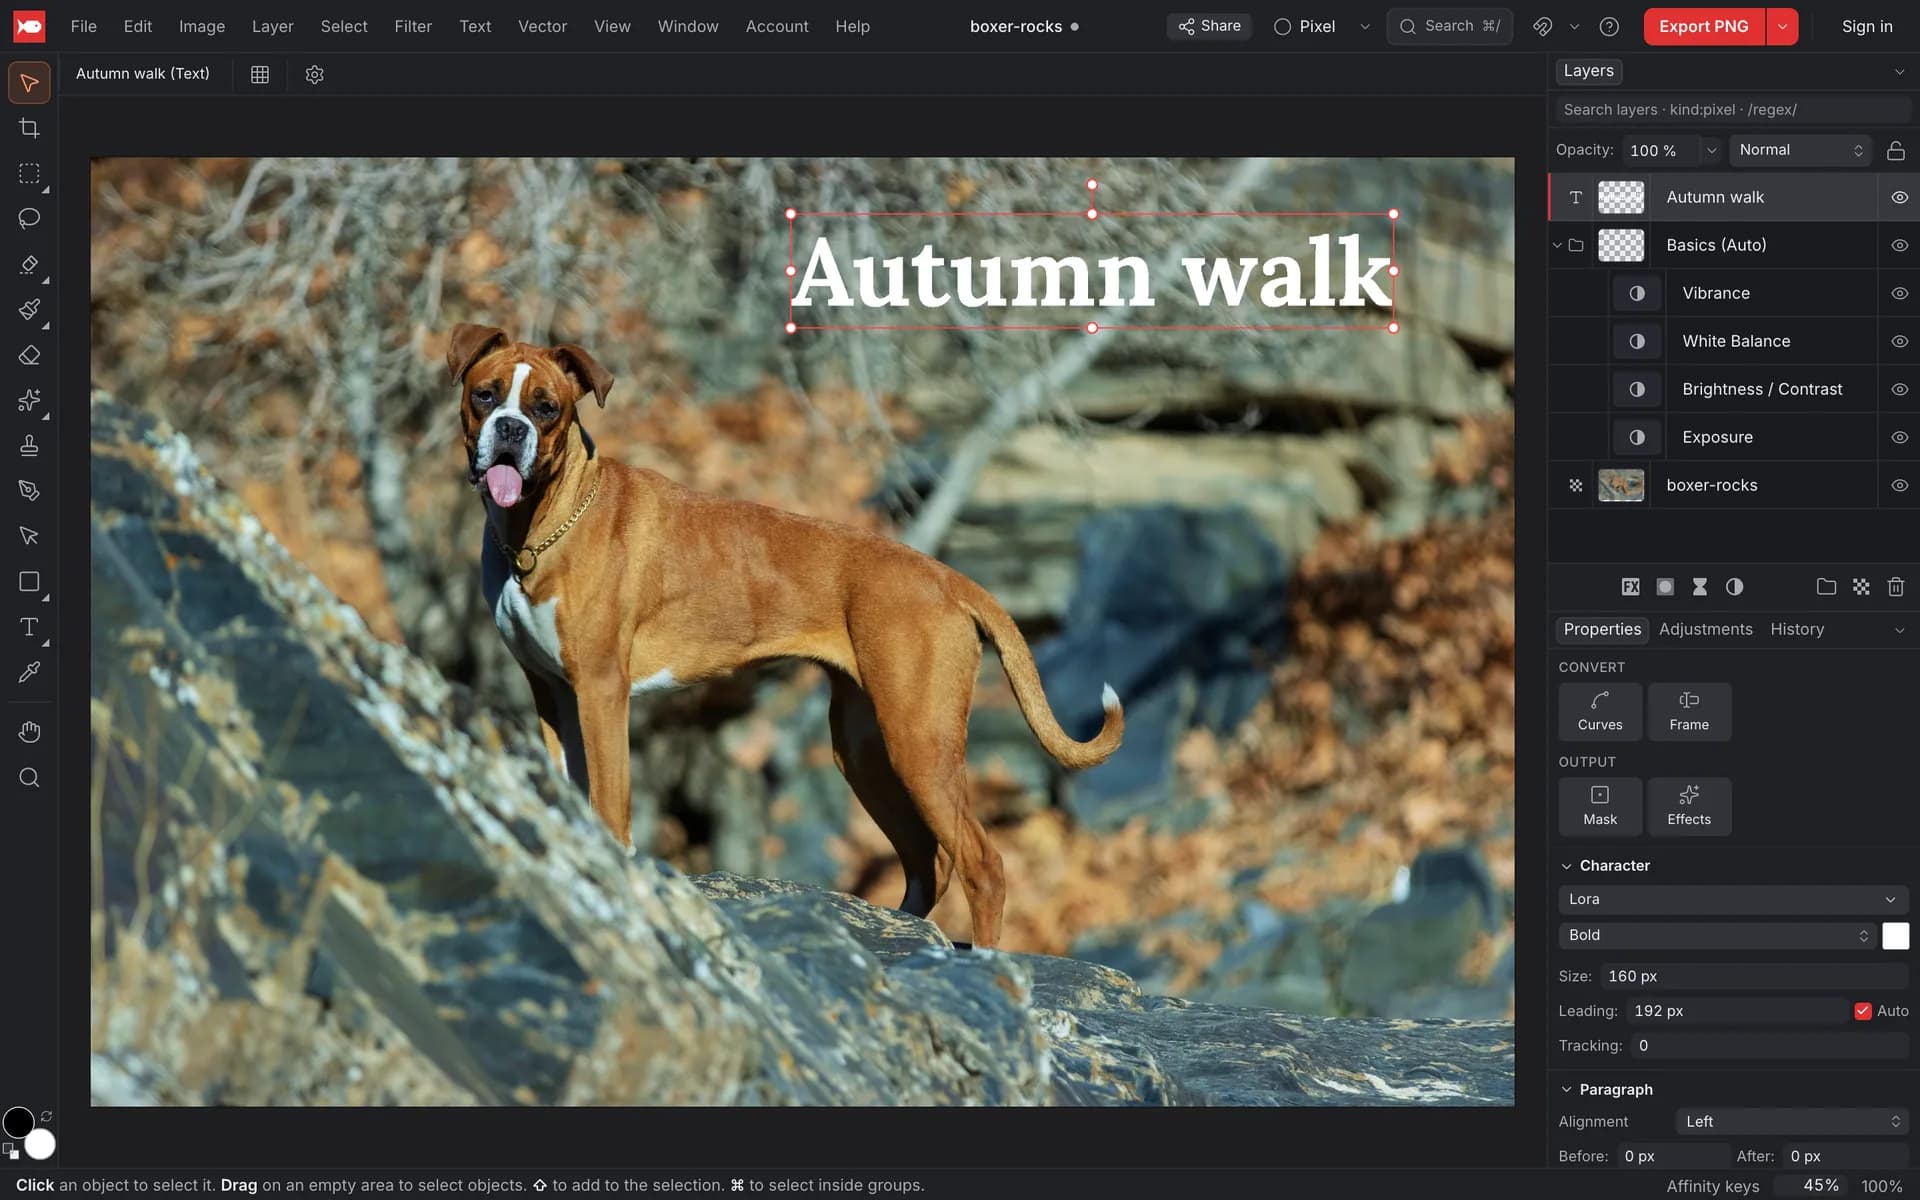Image resolution: width=1920 pixels, height=1200 pixels.
Task: Select the Pen tool
Action: point(29,490)
